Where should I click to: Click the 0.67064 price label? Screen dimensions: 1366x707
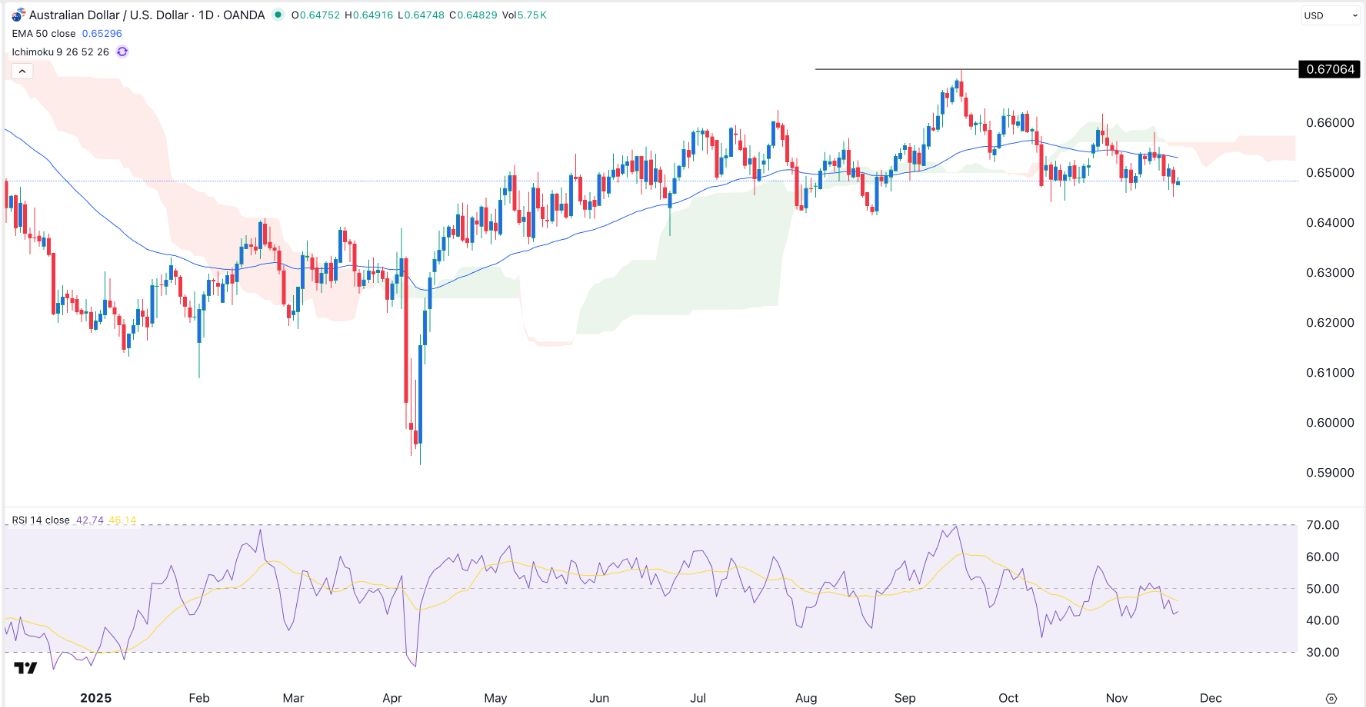1327,69
